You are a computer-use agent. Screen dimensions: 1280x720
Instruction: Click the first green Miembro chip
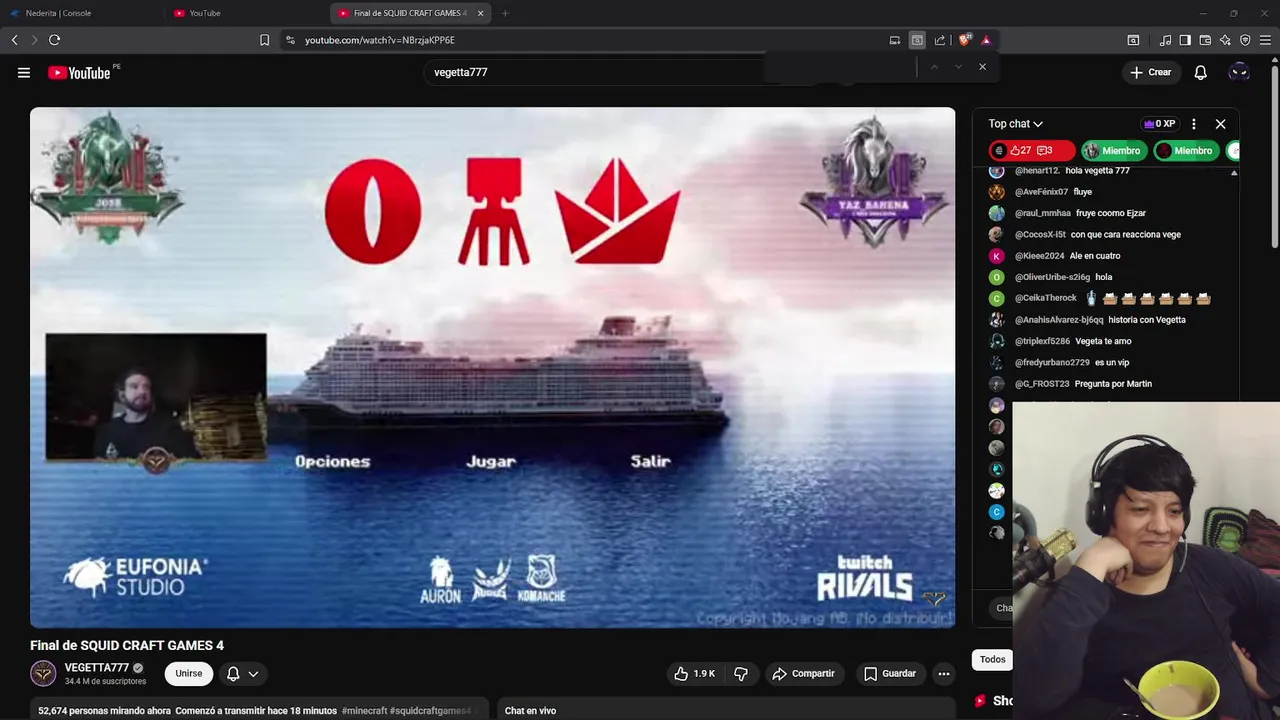click(x=1113, y=151)
